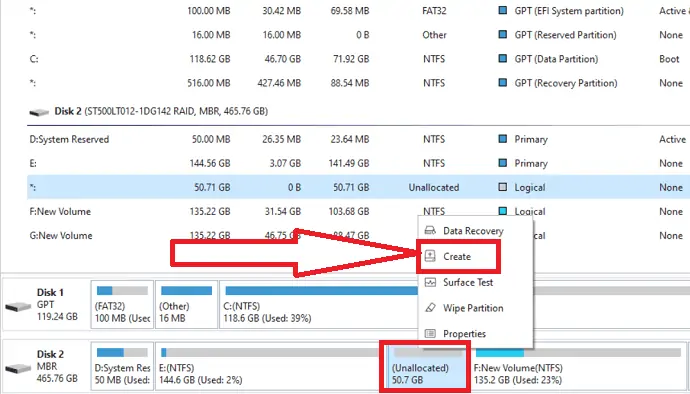Select the 516.00 MB recovery partition row

tap(358, 83)
